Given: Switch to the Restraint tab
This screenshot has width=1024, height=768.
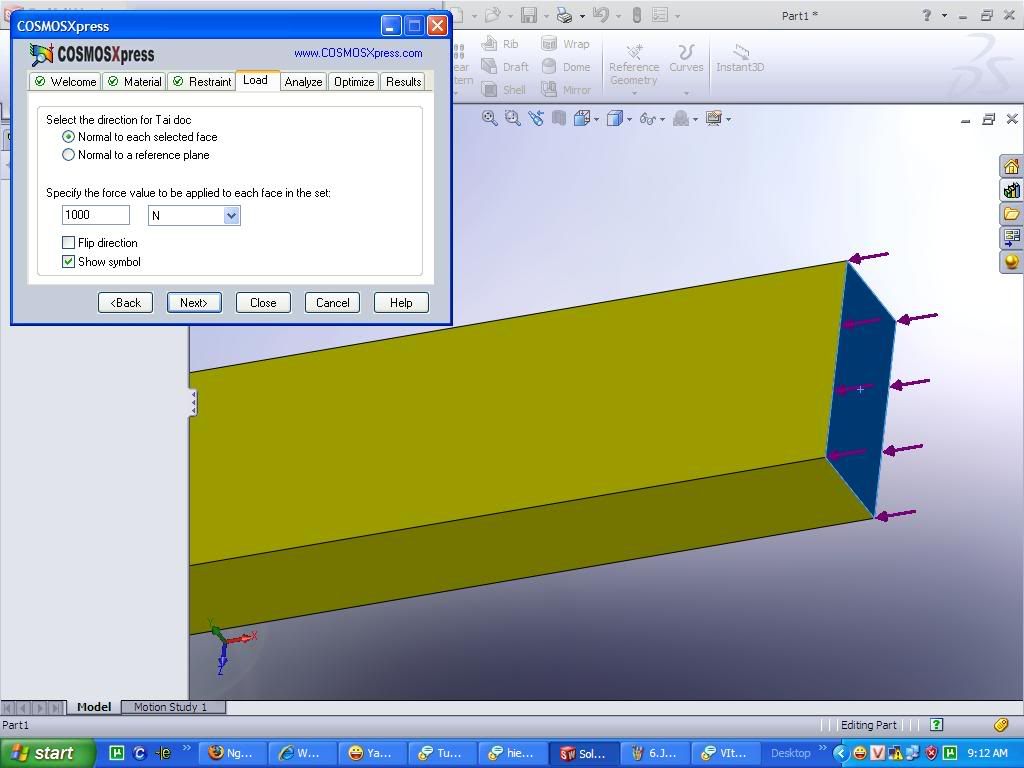Looking at the screenshot, I should 201,82.
